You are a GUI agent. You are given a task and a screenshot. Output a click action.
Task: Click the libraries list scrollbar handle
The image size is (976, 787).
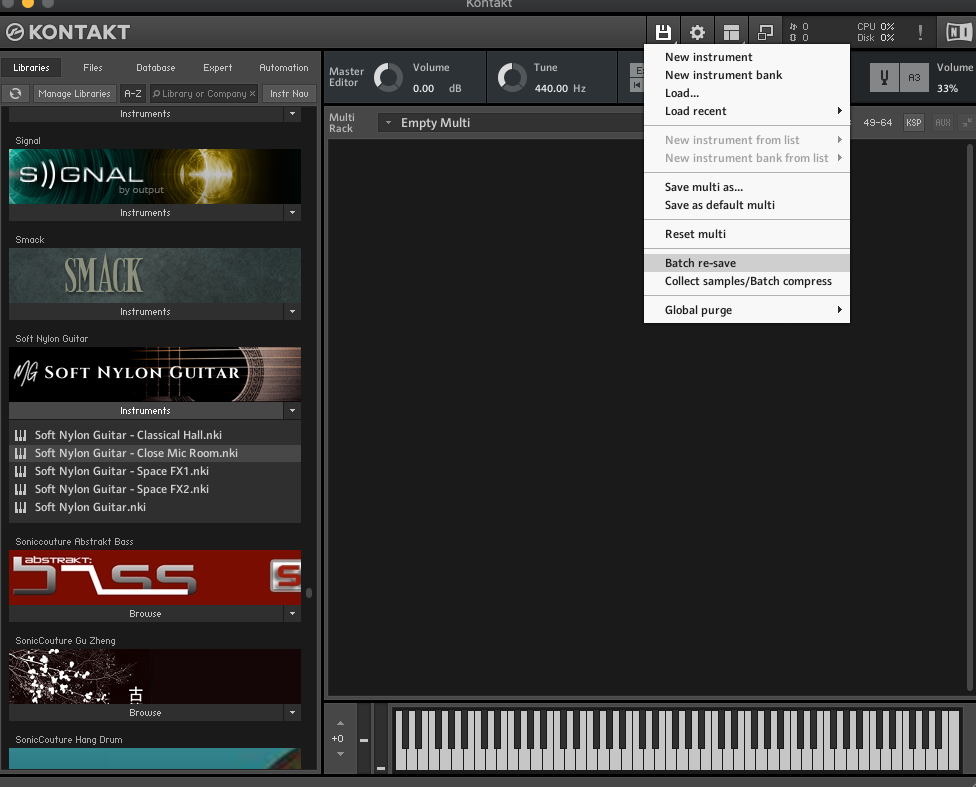coord(309,593)
